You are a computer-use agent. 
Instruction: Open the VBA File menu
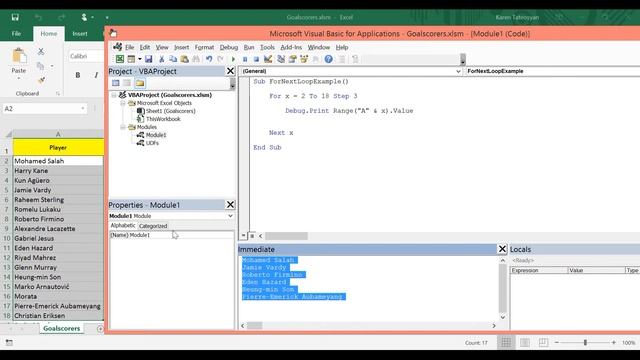(x=129, y=47)
